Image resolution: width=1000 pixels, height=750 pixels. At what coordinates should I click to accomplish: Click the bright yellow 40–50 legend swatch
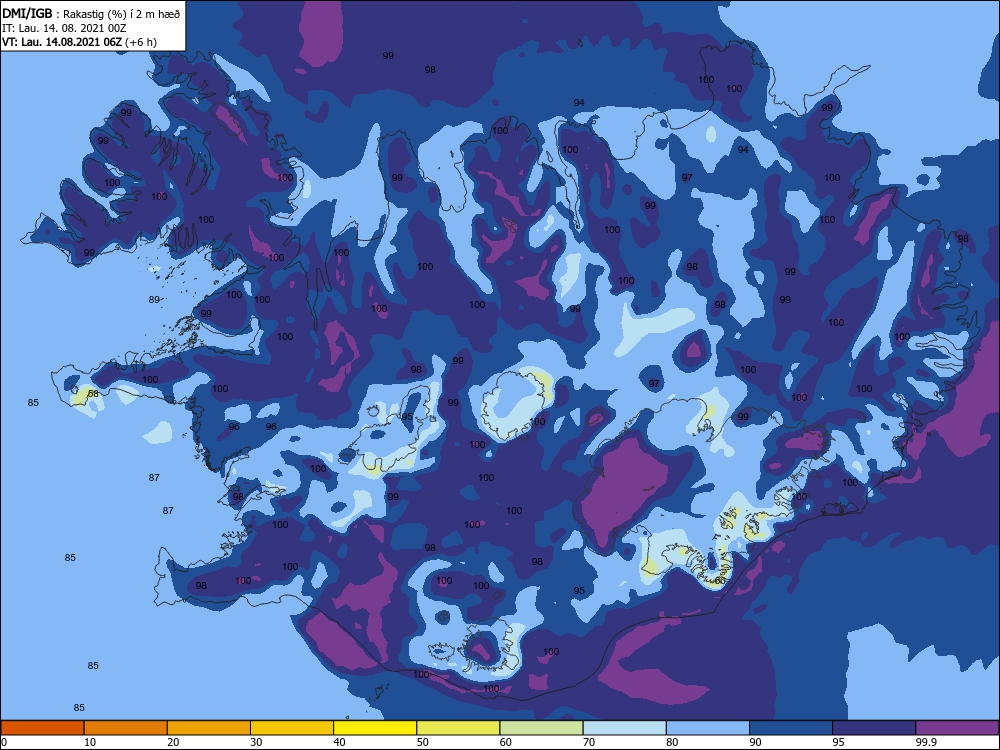click(375, 728)
